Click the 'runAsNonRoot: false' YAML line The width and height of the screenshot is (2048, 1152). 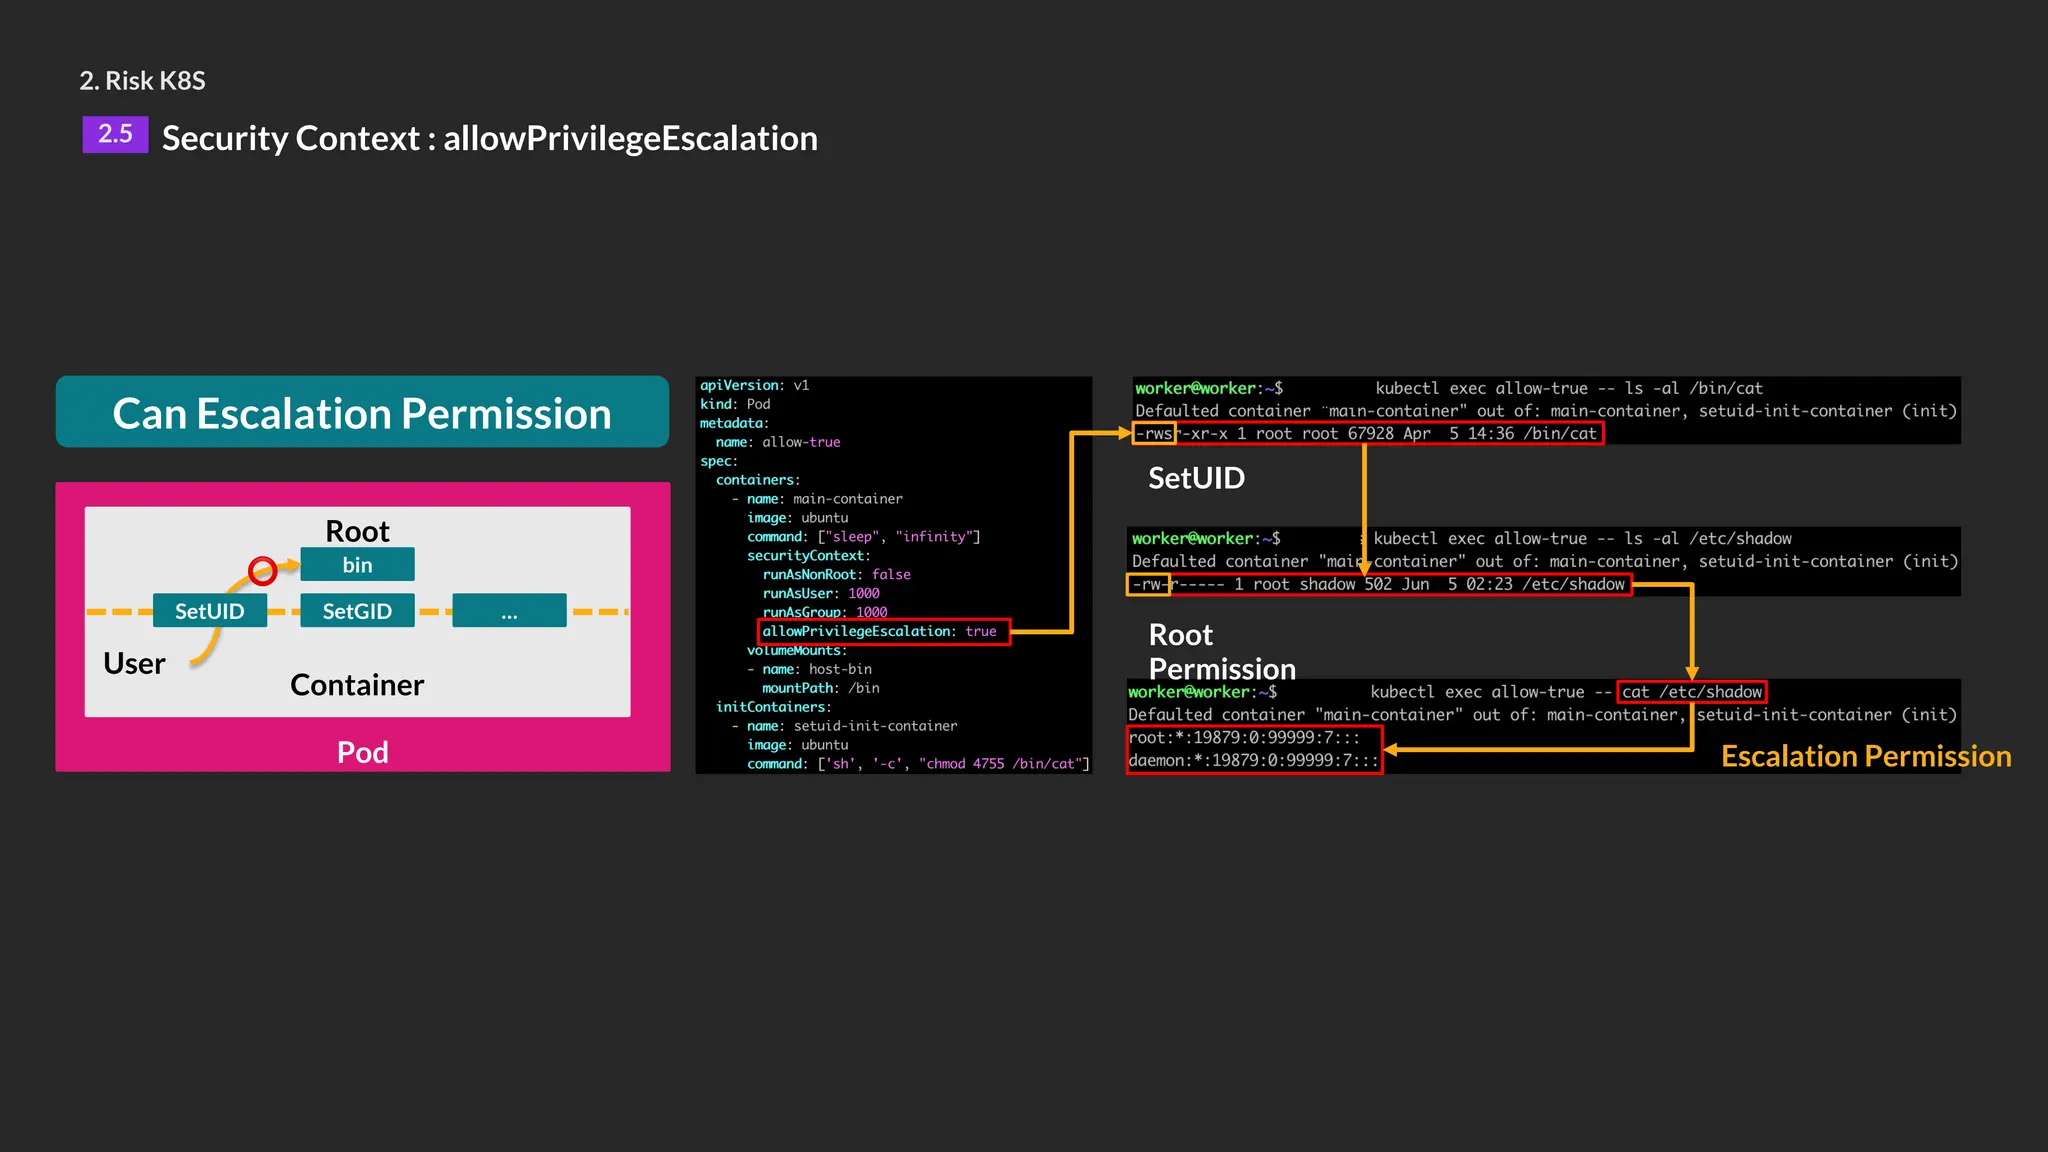pyautogui.click(x=836, y=575)
